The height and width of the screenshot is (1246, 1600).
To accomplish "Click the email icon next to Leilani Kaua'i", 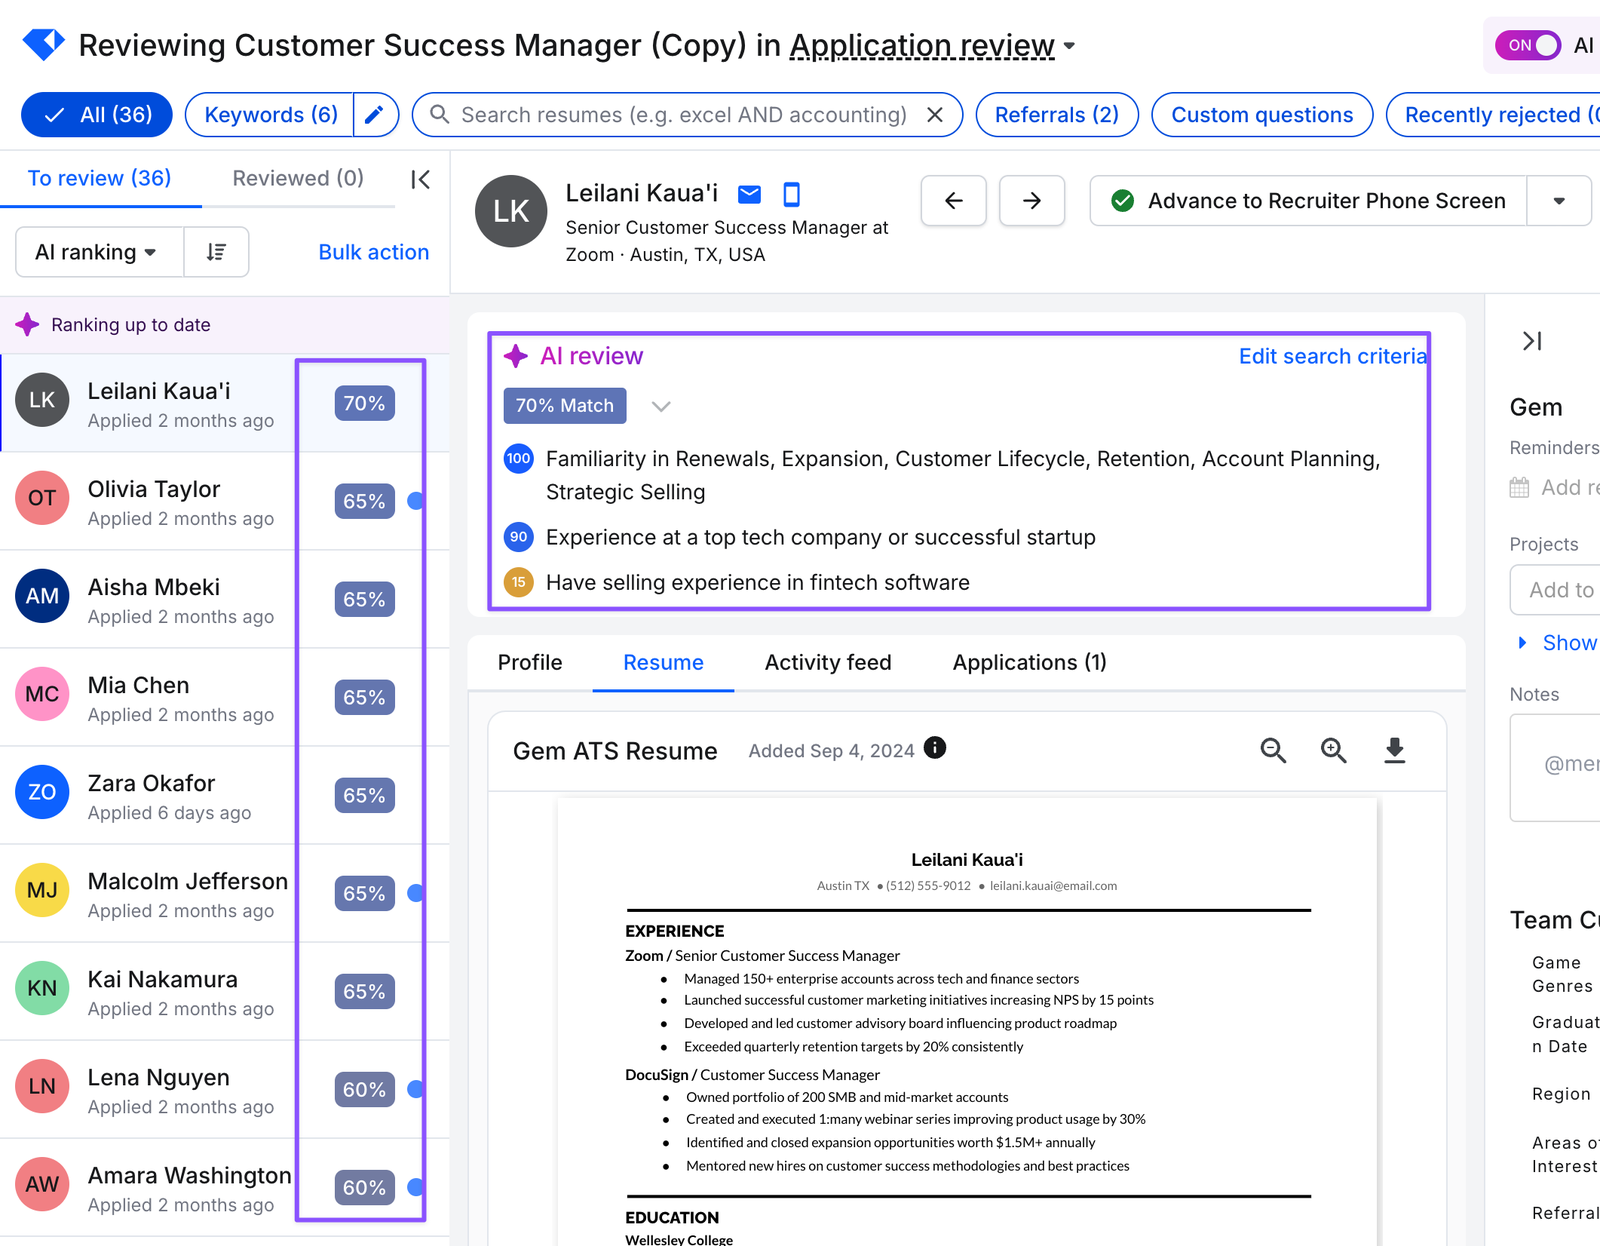I will [x=749, y=194].
